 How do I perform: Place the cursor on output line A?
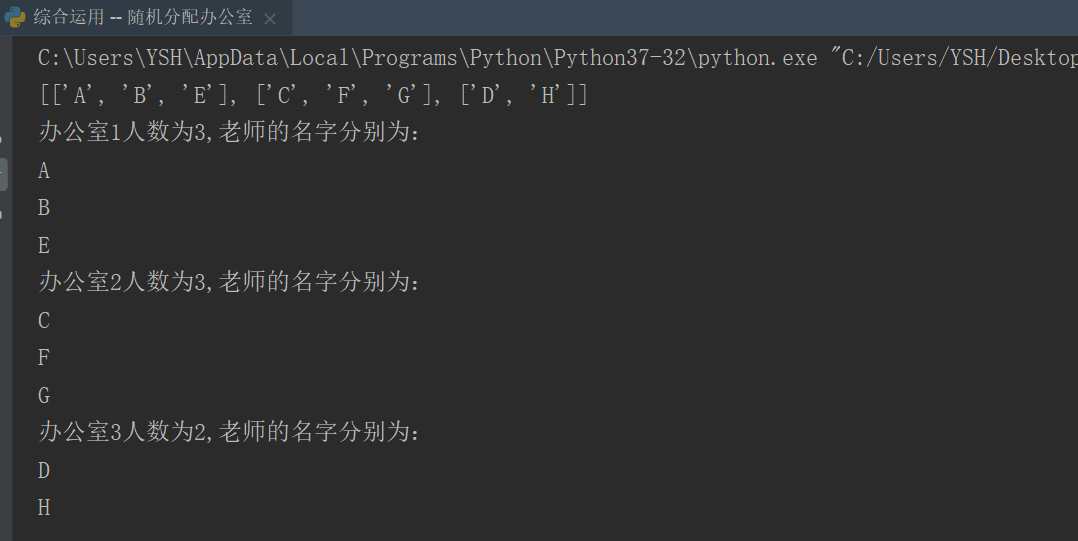[x=44, y=170]
